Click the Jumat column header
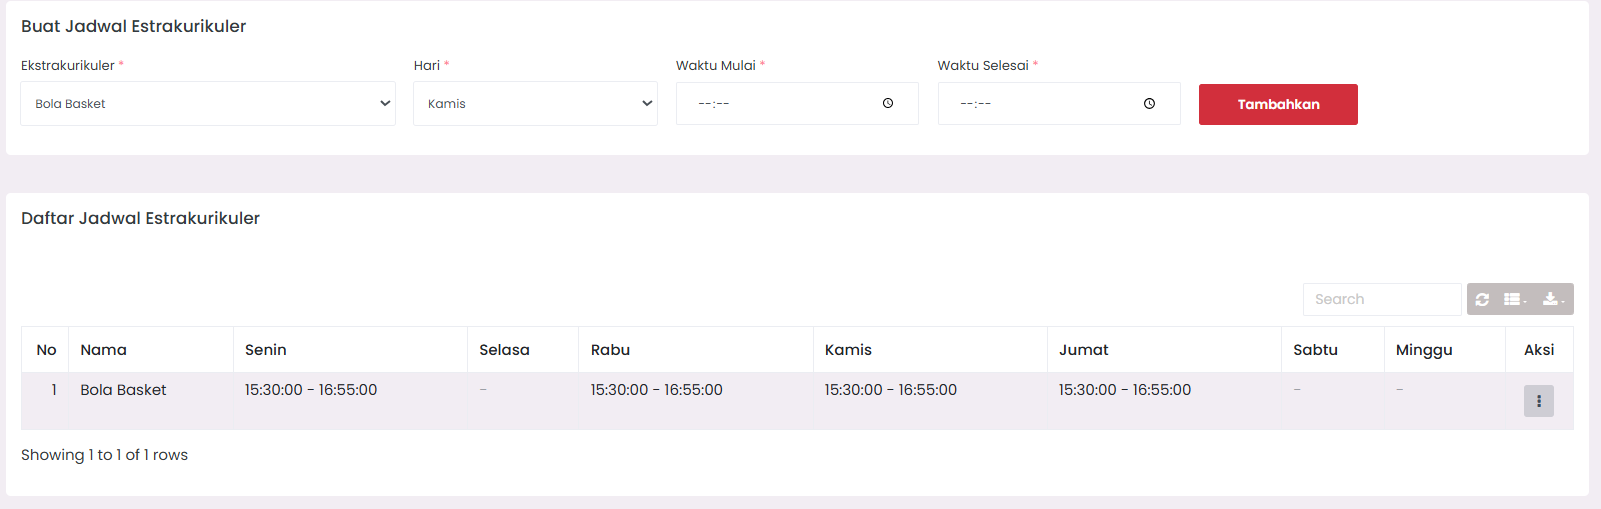This screenshot has width=1601, height=509. pyautogui.click(x=1084, y=350)
